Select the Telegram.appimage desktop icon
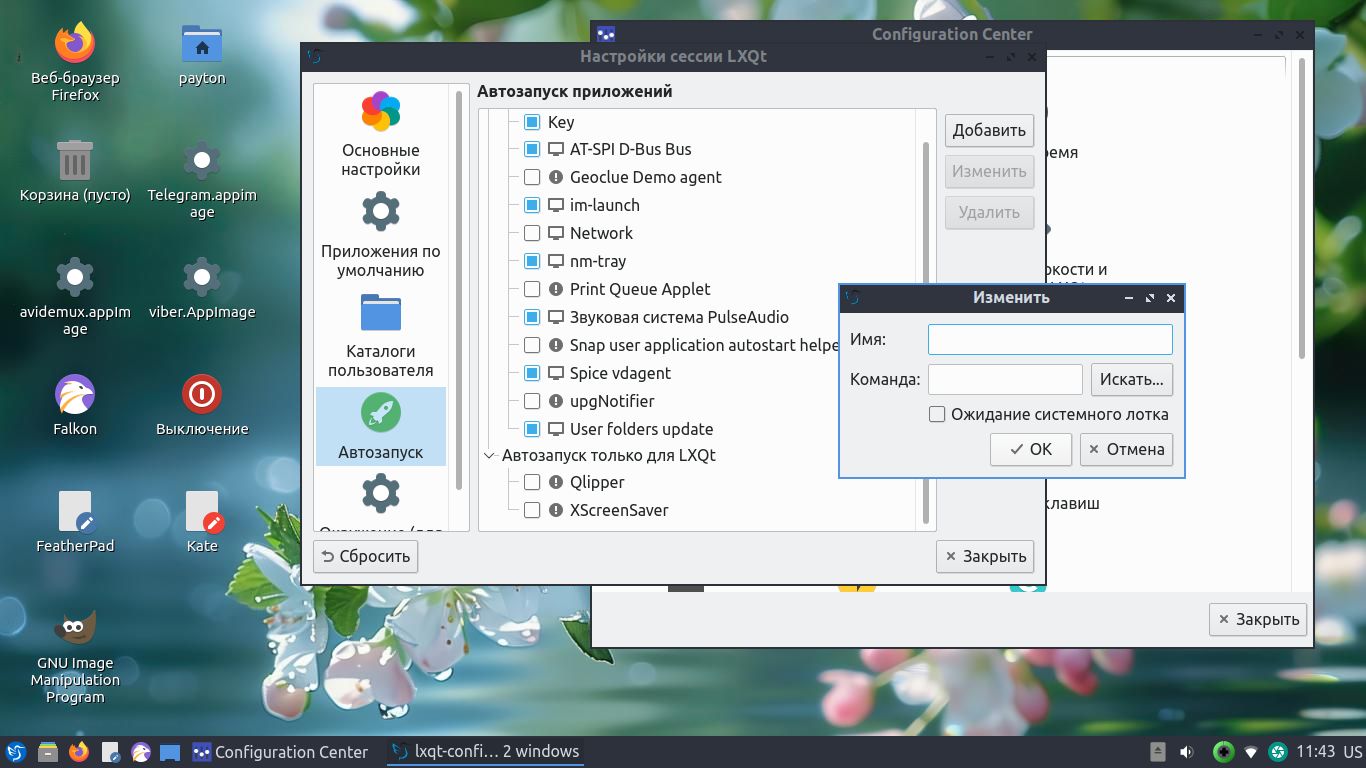The image size is (1366, 768). click(x=202, y=161)
